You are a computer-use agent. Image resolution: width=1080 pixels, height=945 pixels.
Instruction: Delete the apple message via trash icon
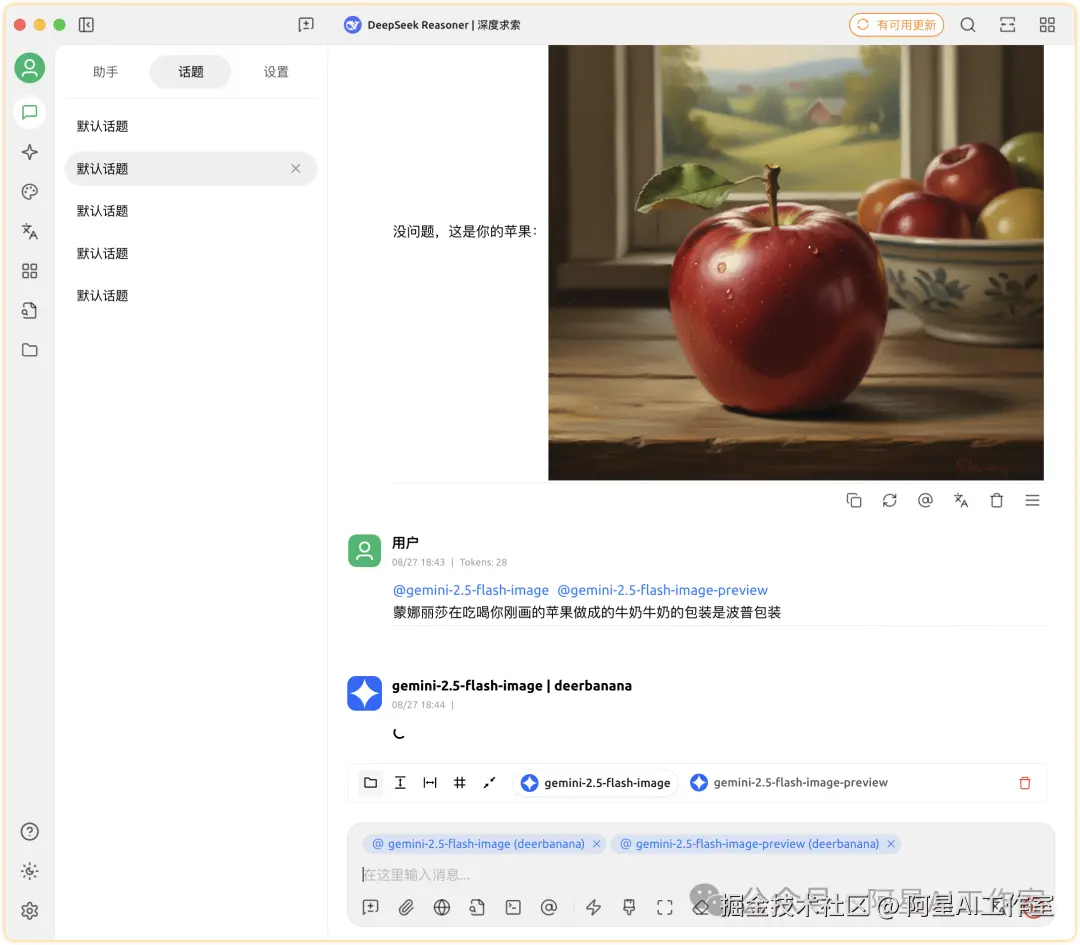tap(997, 501)
